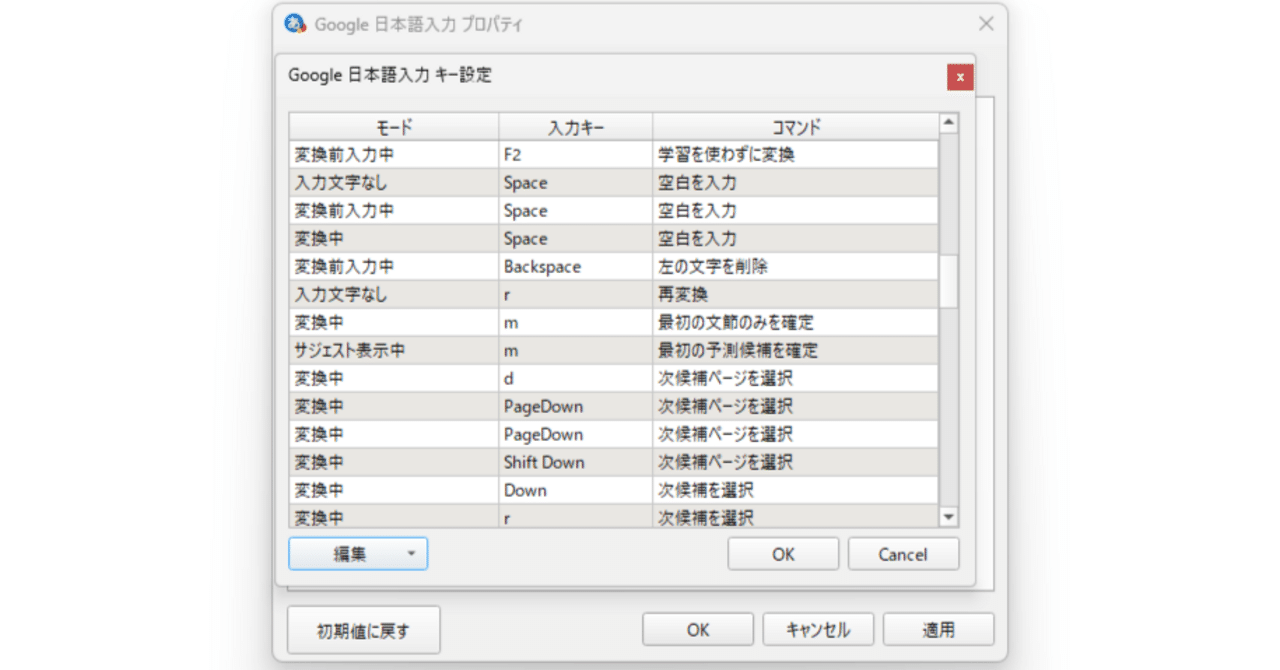Close the key settings dialog via red x icon

959,76
